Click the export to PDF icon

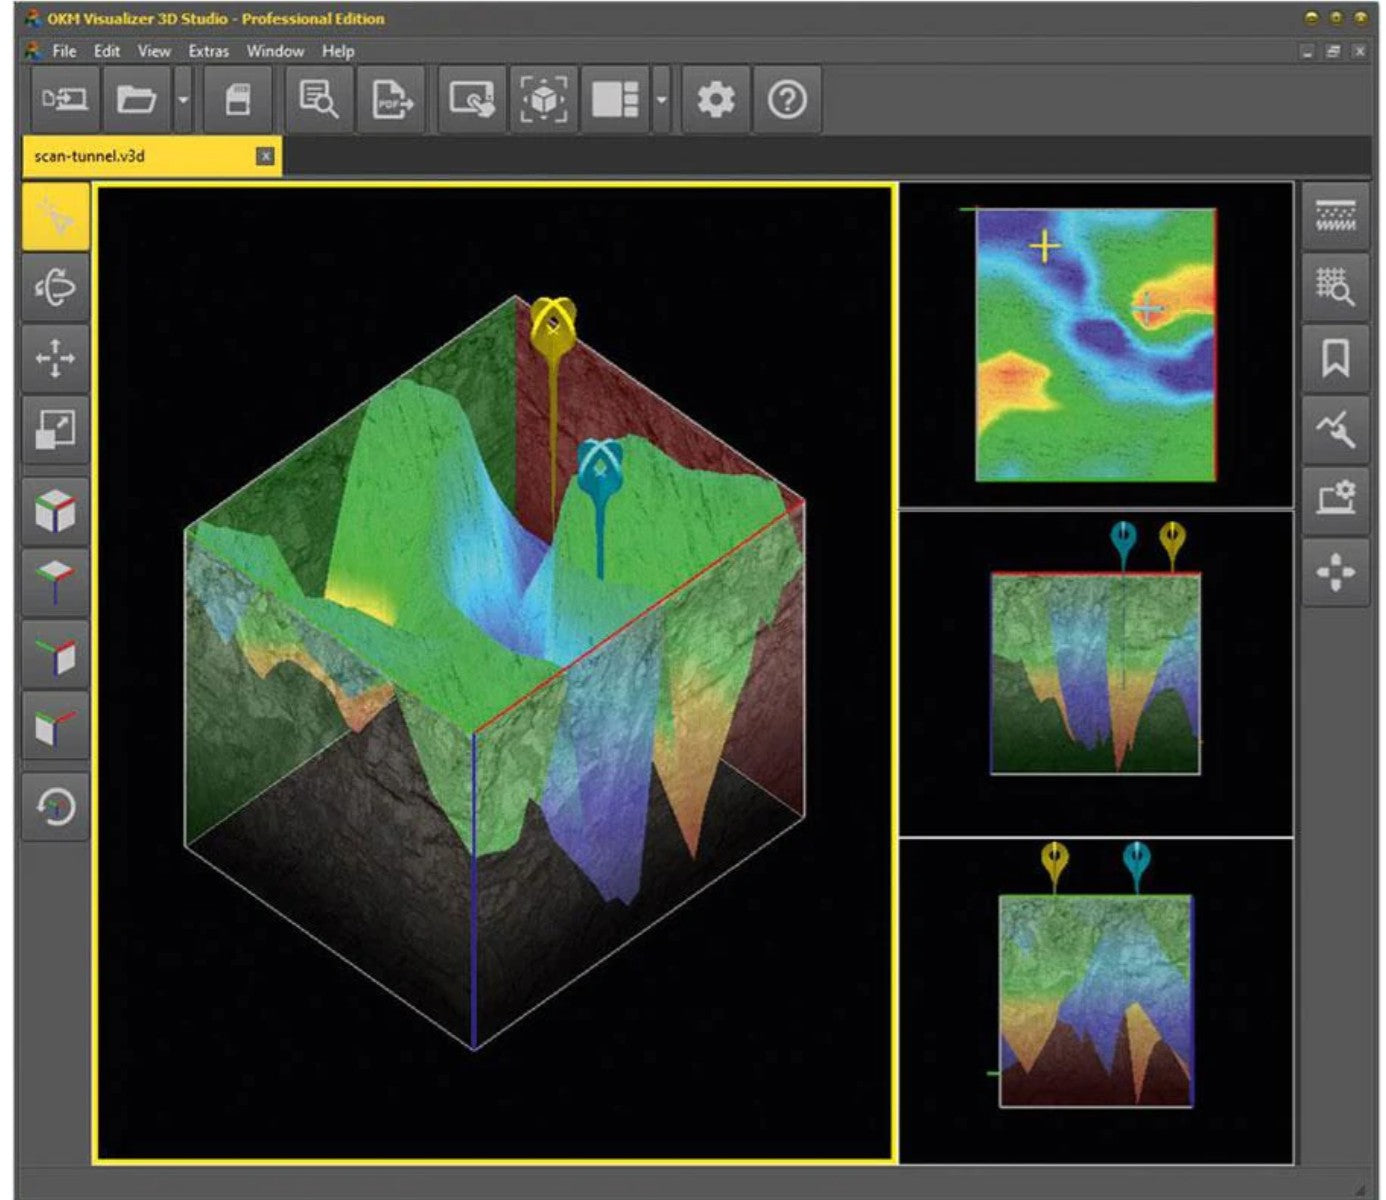pos(391,100)
